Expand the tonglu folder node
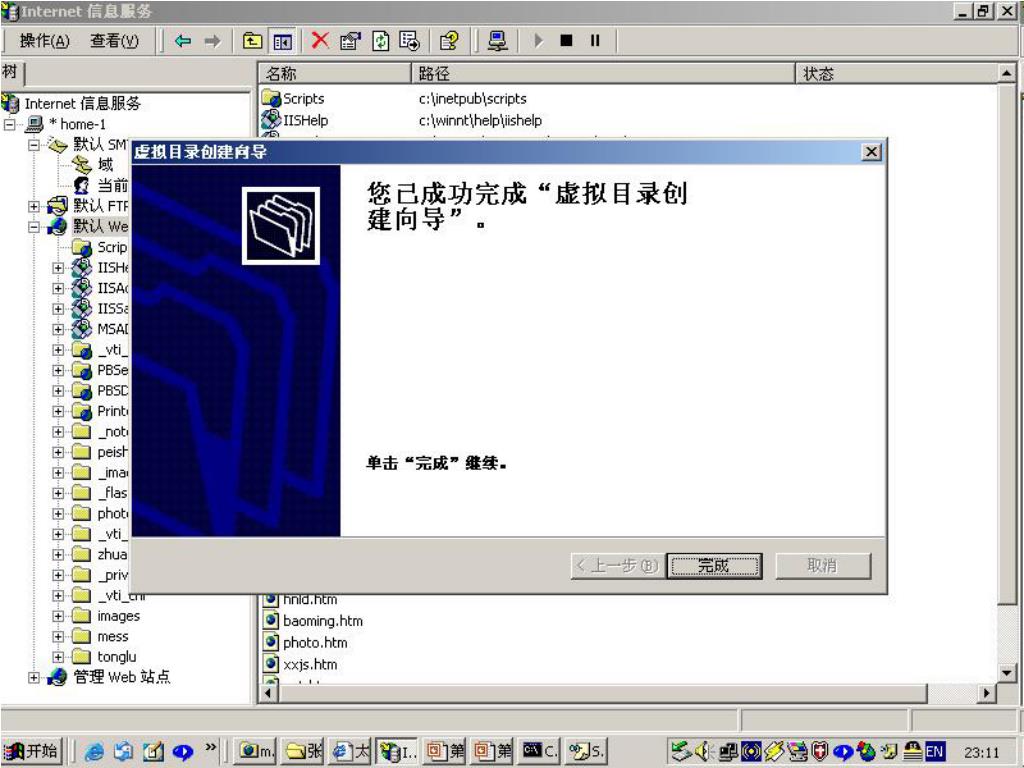The width and height of the screenshot is (1024, 768). point(58,657)
